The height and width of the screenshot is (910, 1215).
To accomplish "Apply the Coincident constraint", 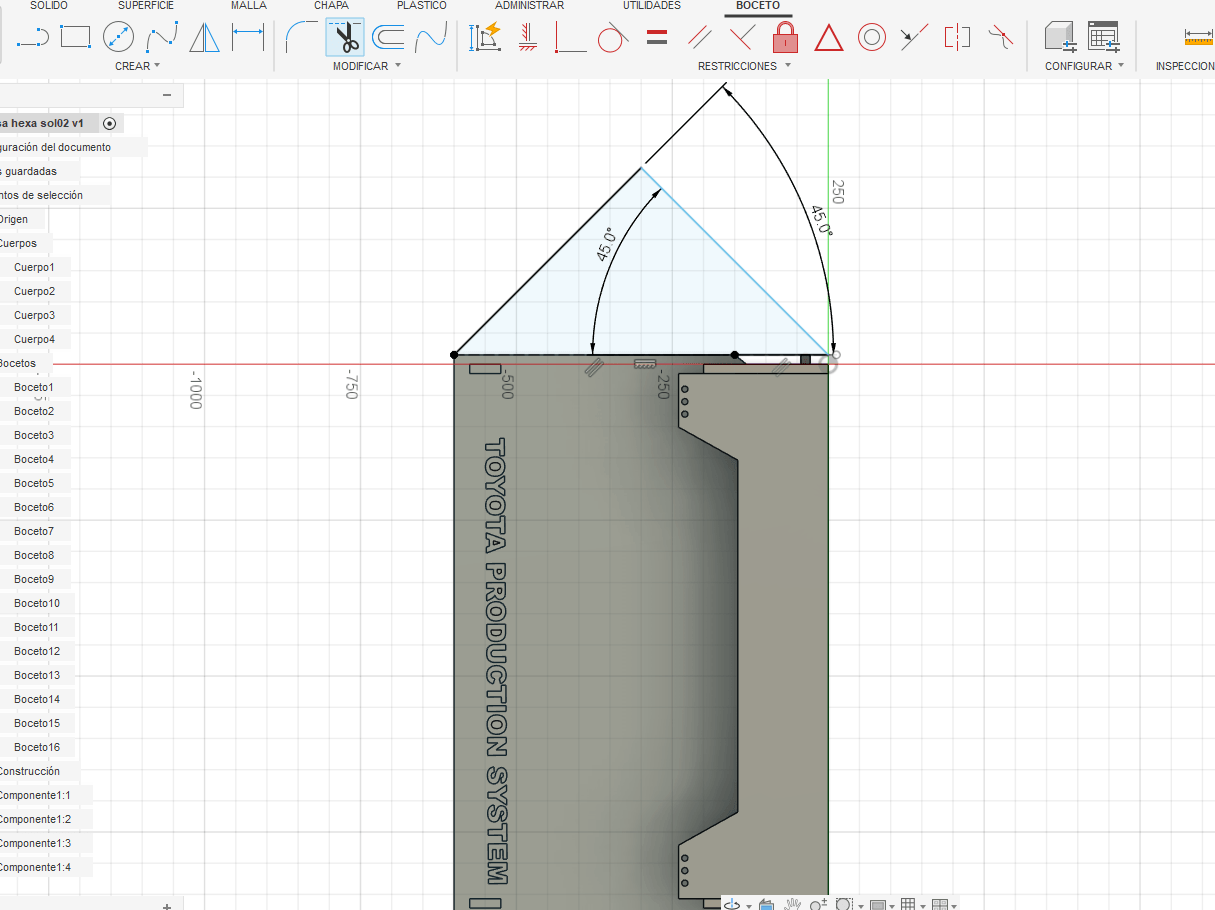I will pos(571,39).
